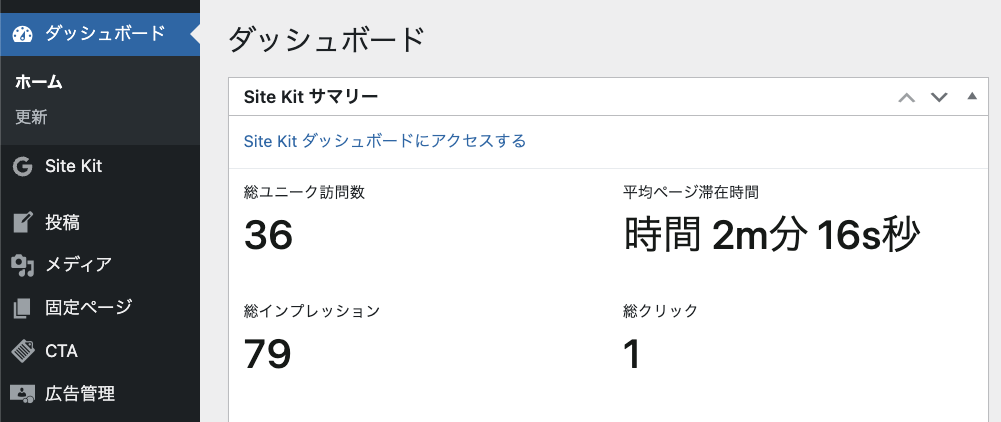Click the tag icon beside CTA
This screenshot has width=1001, height=422.
(x=23, y=351)
